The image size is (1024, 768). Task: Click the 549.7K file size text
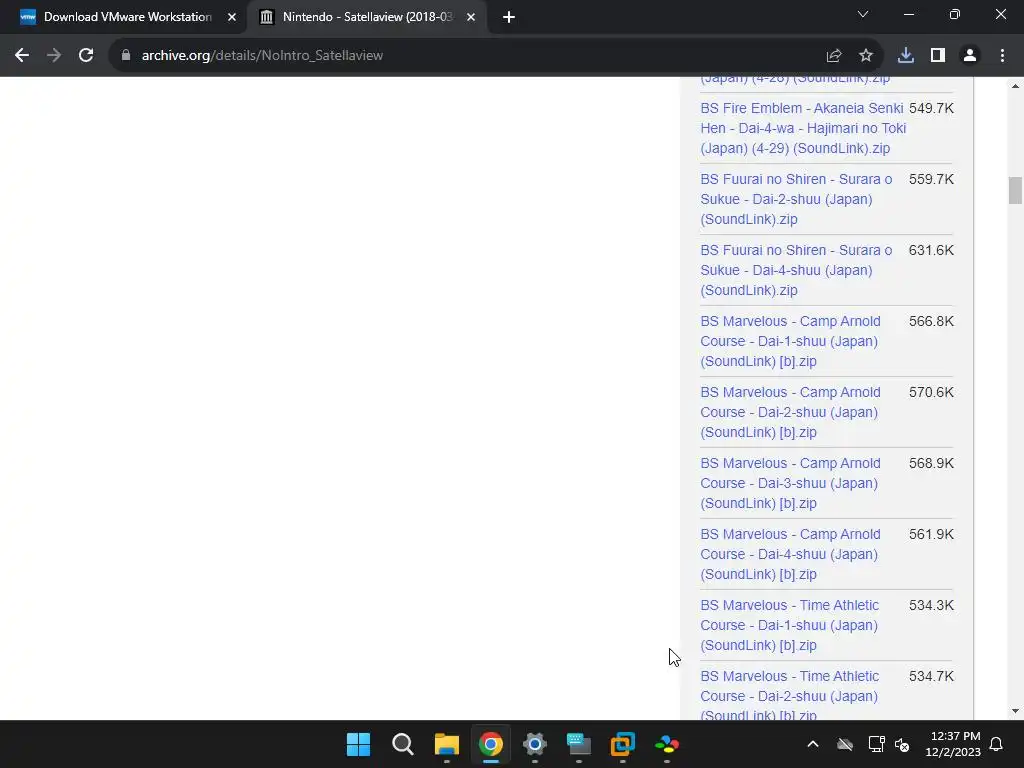tap(931, 108)
